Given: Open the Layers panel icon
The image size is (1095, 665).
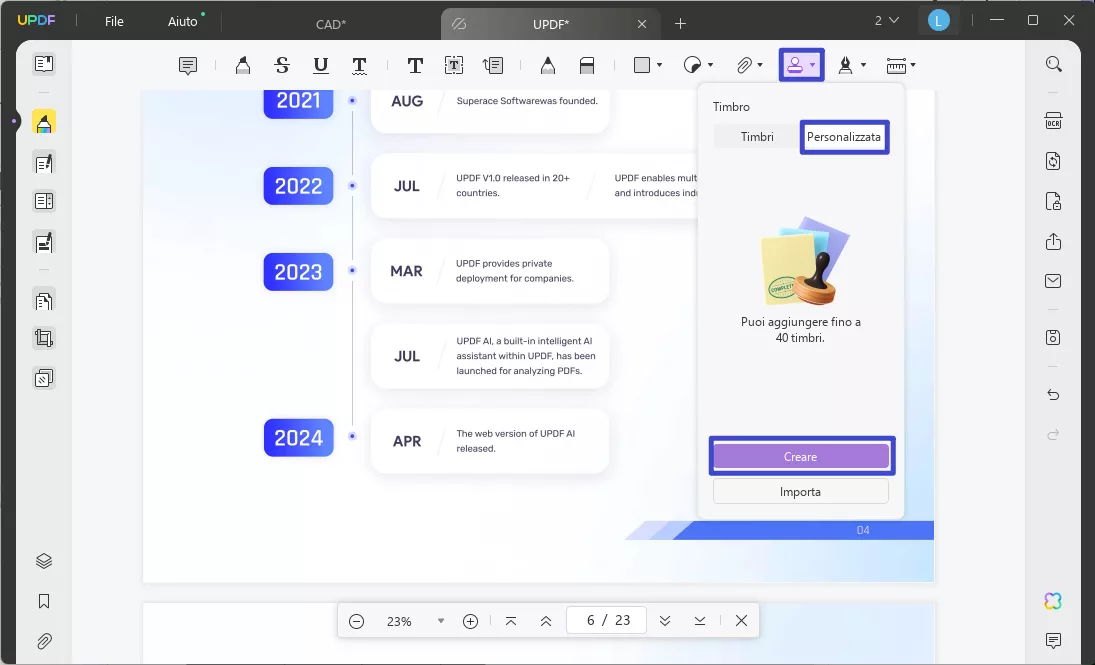Looking at the screenshot, I should pos(44,561).
